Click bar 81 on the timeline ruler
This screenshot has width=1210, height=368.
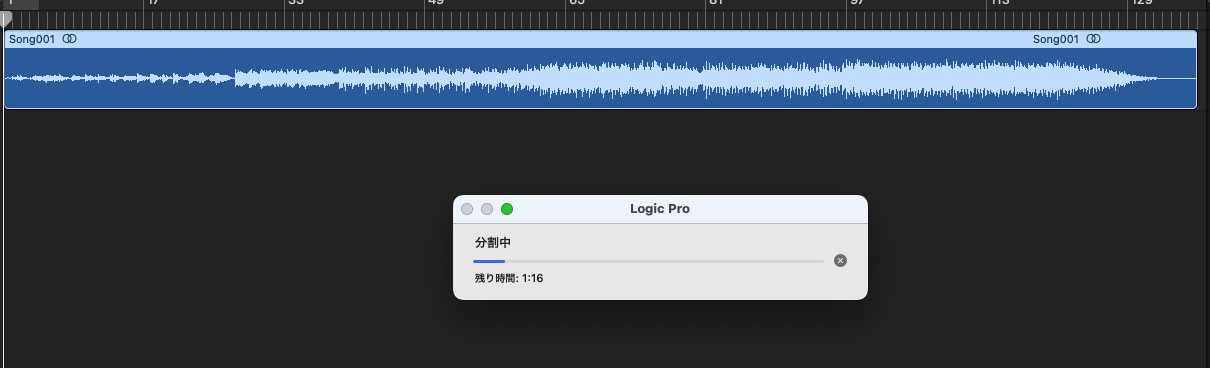pyautogui.click(x=716, y=4)
